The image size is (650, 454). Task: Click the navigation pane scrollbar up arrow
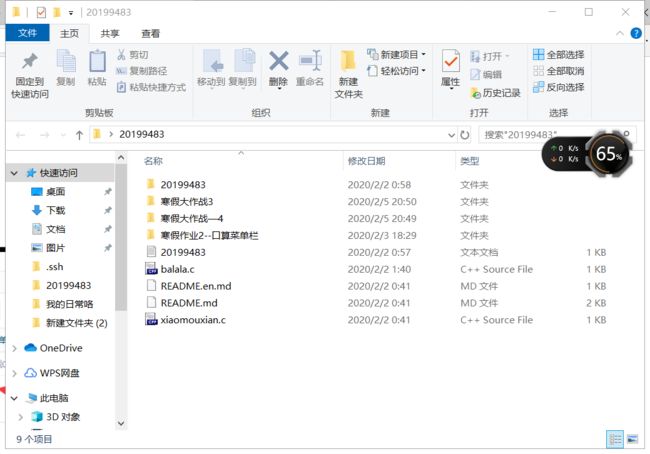[x=121, y=158]
